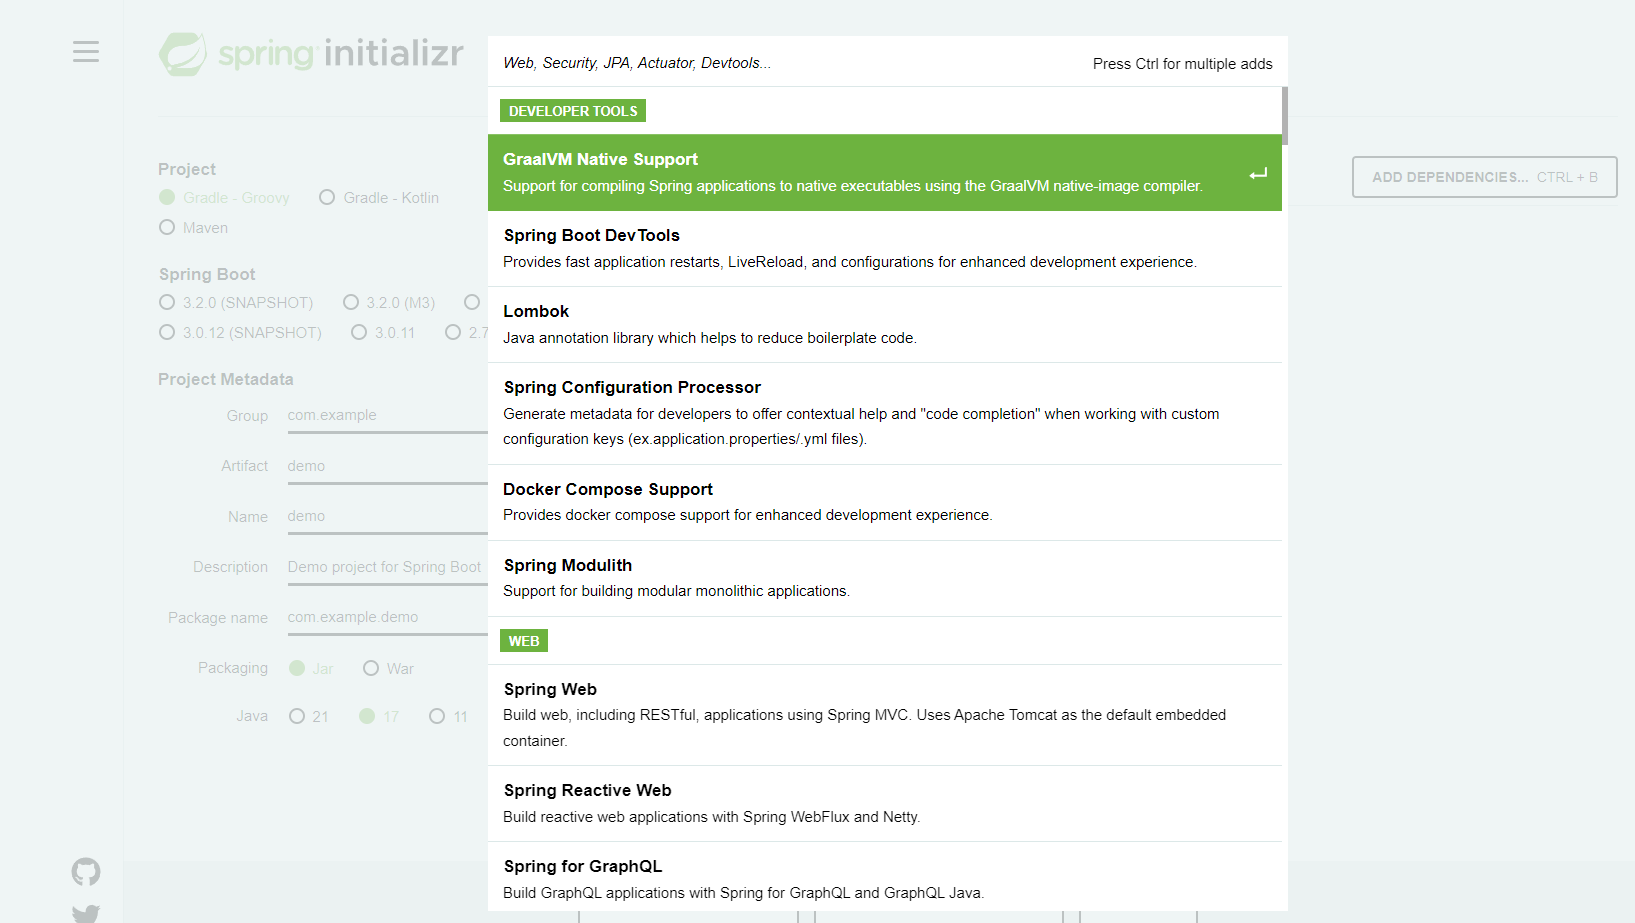Click the Developer Tools category label
1635x923 pixels.
(x=573, y=111)
